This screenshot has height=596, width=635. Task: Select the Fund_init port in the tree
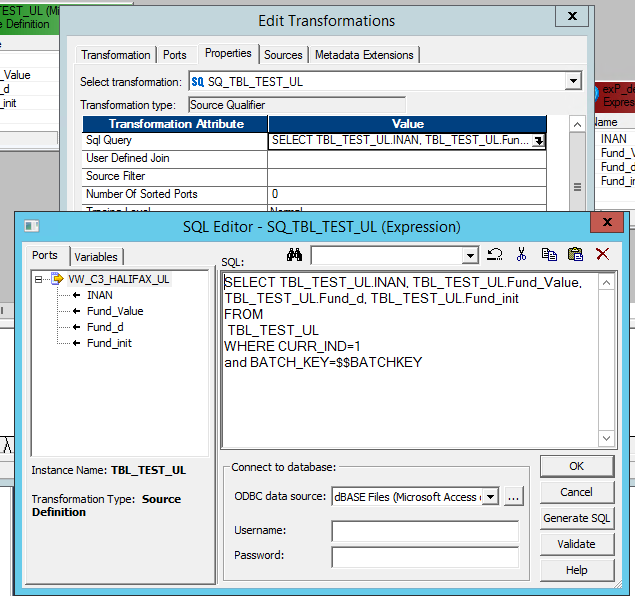coord(109,343)
